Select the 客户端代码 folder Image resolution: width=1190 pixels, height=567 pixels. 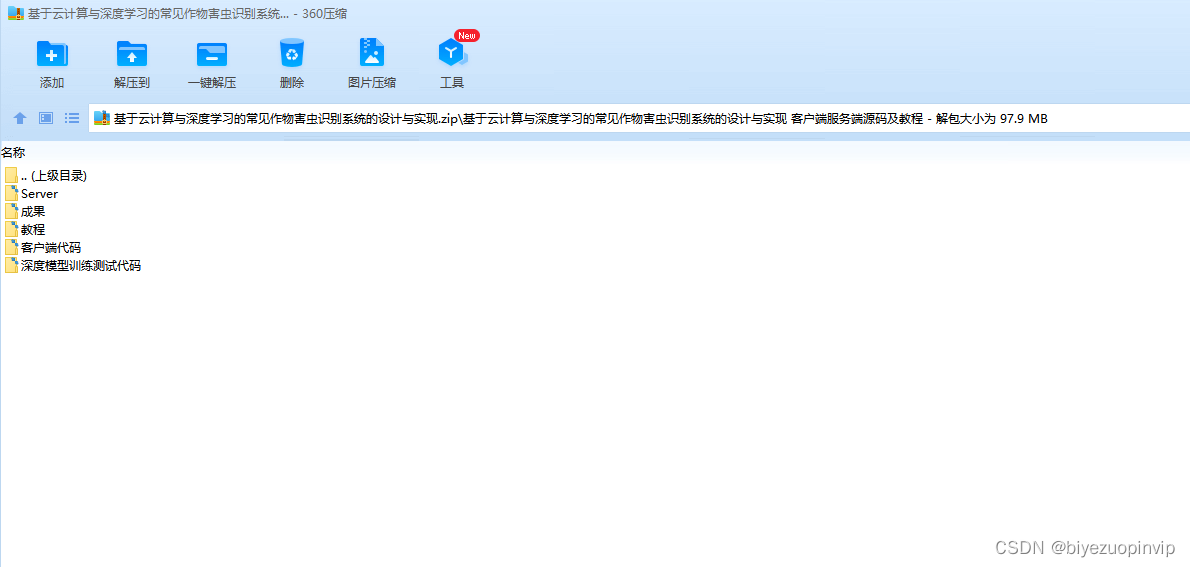point(43,247)
